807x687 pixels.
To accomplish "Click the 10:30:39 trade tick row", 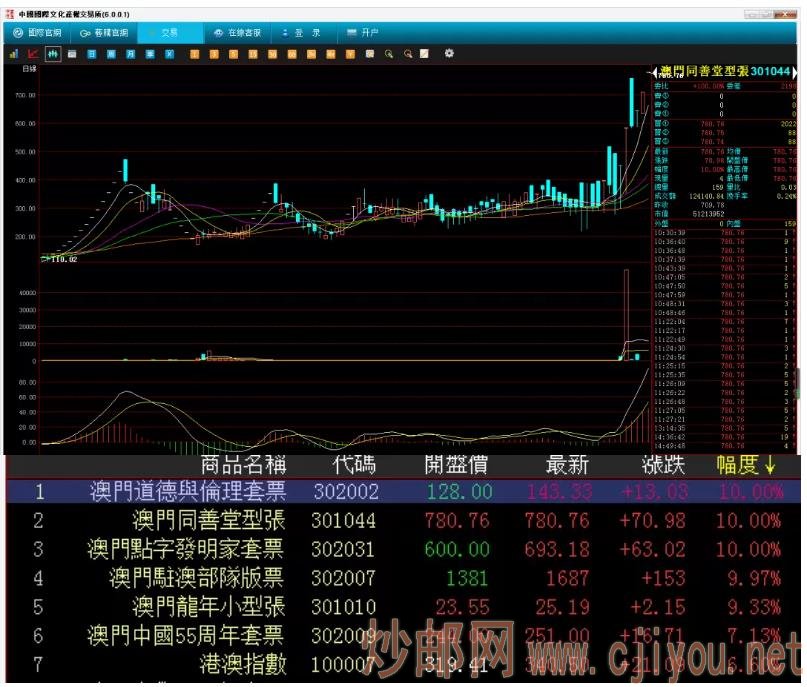I will (x=725, y=233).
